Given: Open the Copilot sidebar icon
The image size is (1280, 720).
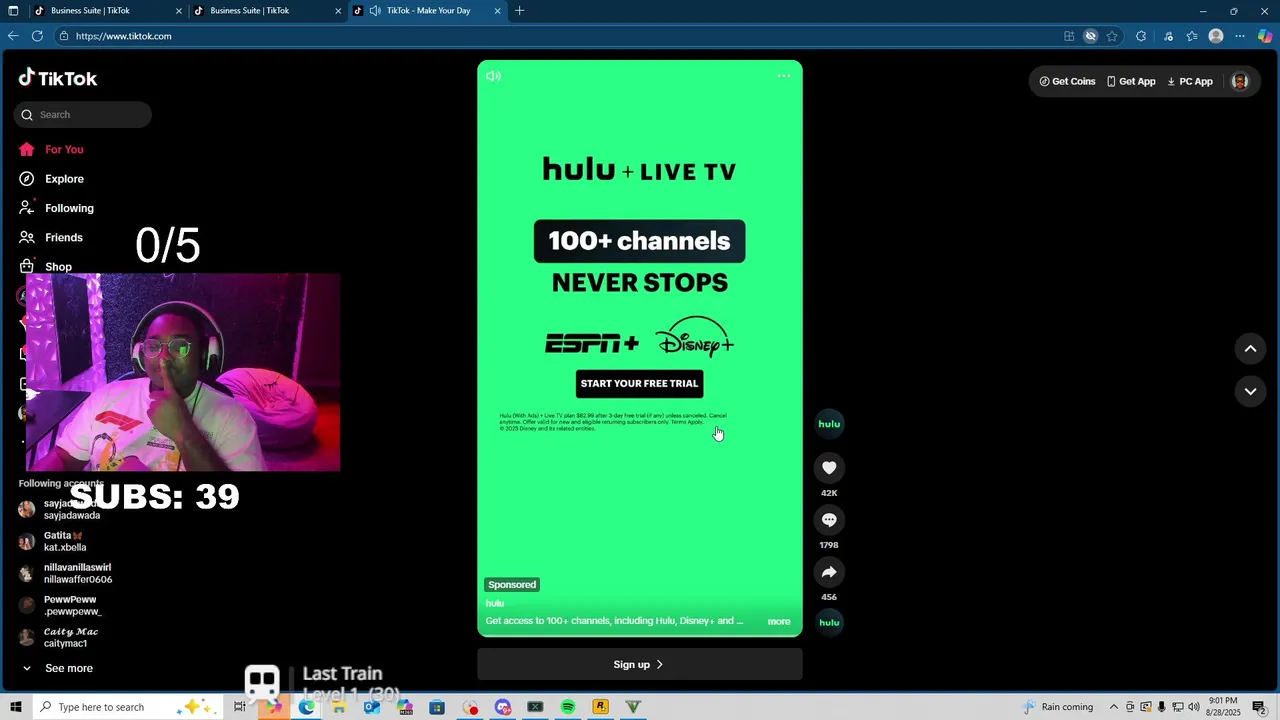Looking at the screenshot, I should (x=1265, y=36).
